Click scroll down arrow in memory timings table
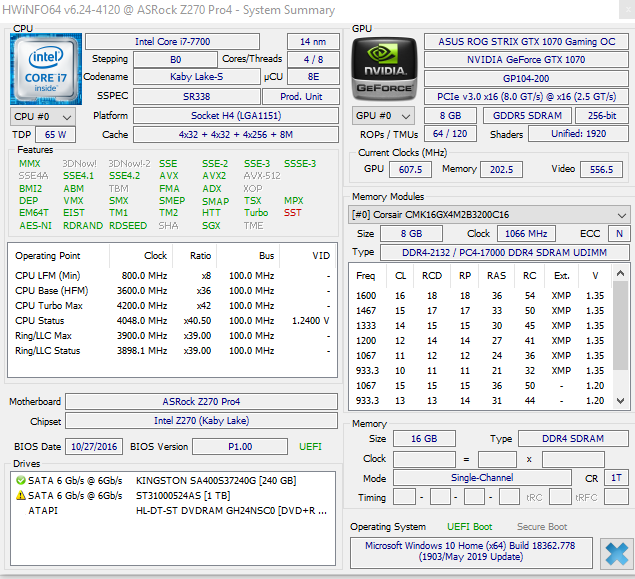Viewport: 635px width, 579px height. point(620,401)
